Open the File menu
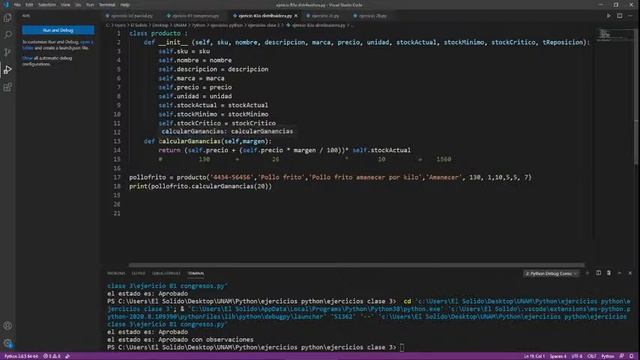Image resolution: width=640 pixels, height=360 pixels. pyautogui.click(x=17, y=5)
